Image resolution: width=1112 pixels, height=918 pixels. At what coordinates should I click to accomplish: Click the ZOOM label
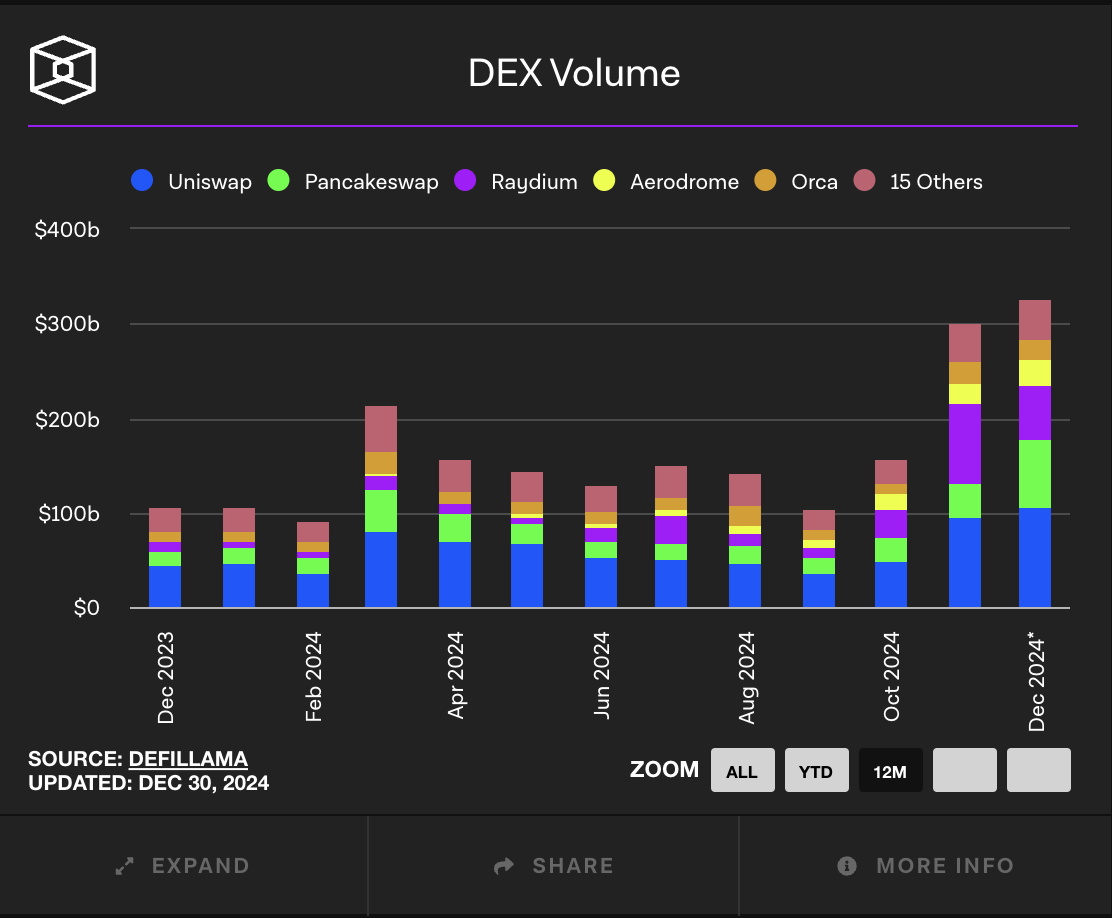665,770
